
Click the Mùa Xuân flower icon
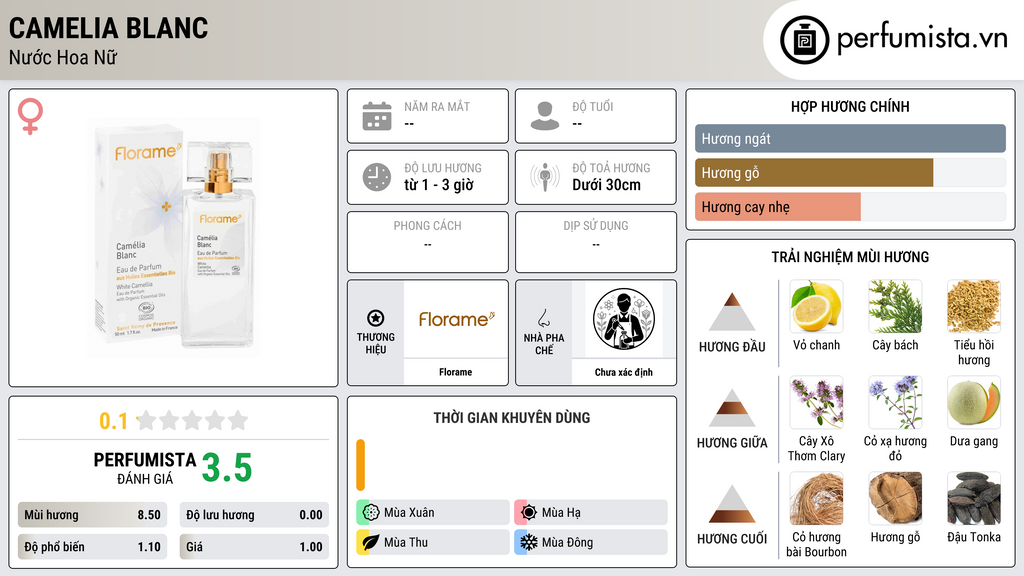[371, 513]
